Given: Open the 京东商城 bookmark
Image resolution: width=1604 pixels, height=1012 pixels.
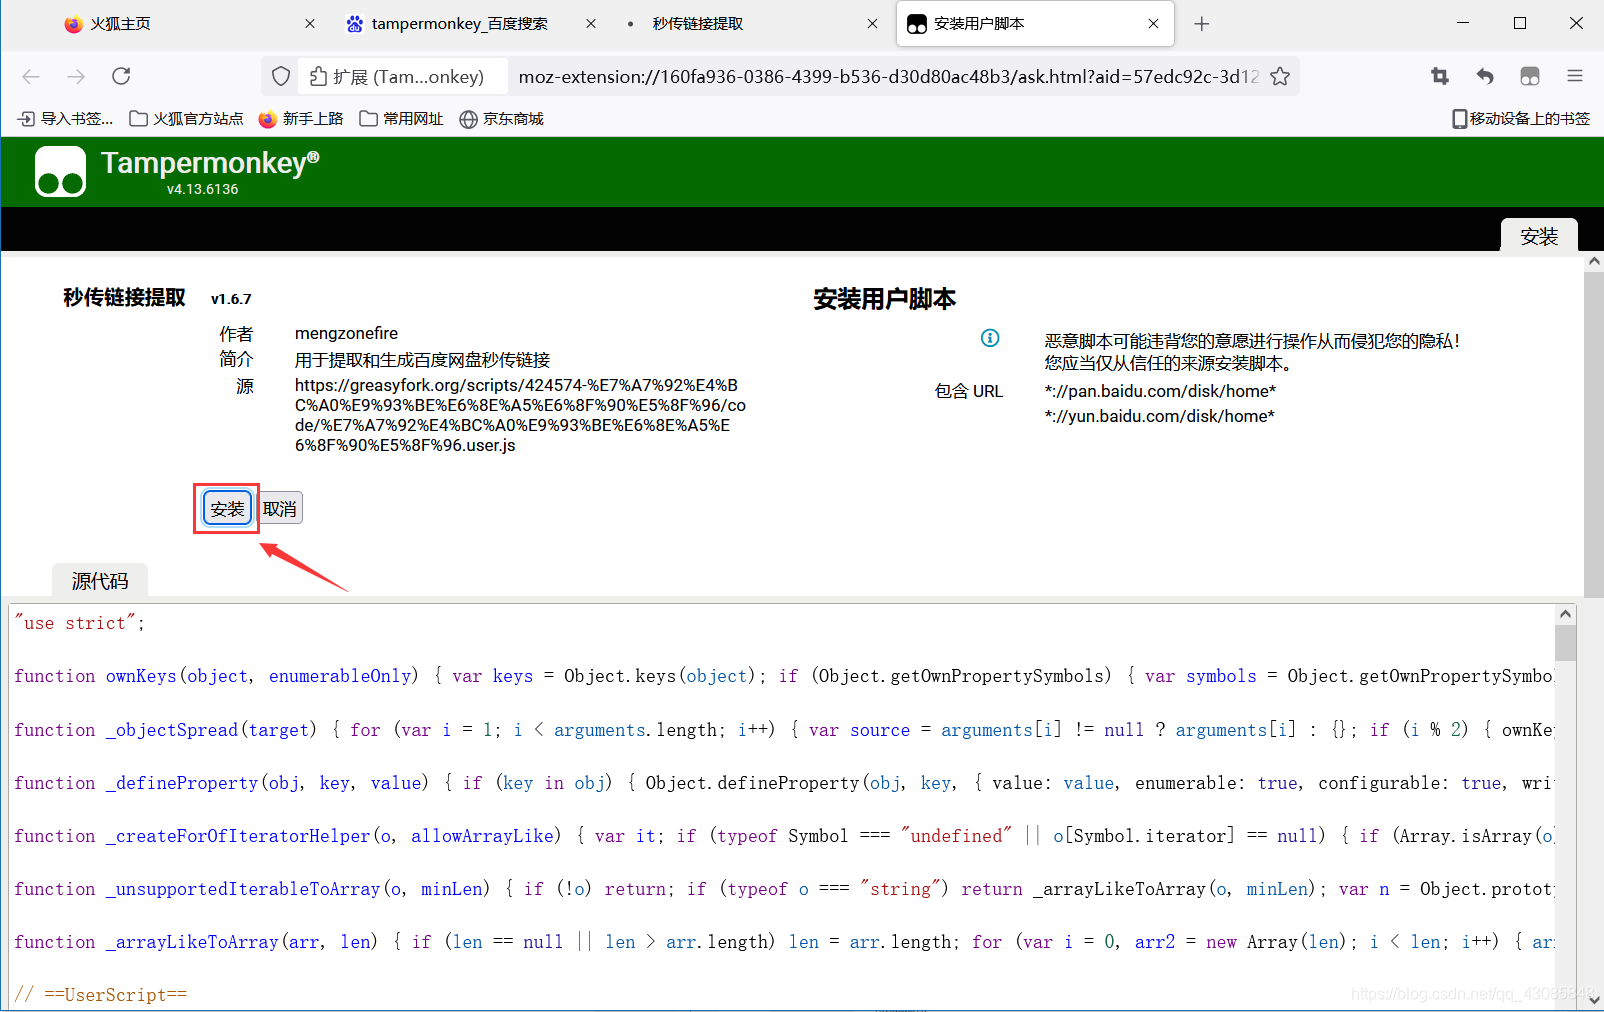Looking at the screenshot, I should pos(501,119).
